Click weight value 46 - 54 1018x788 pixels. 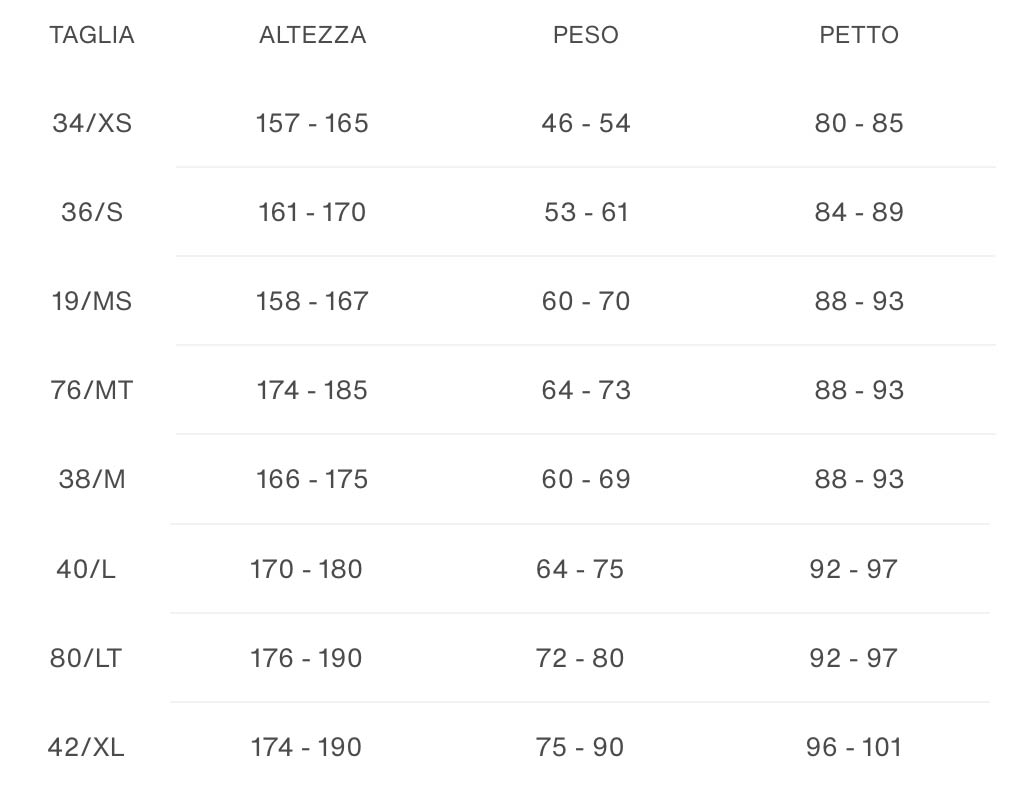click(x=586, y=124)
